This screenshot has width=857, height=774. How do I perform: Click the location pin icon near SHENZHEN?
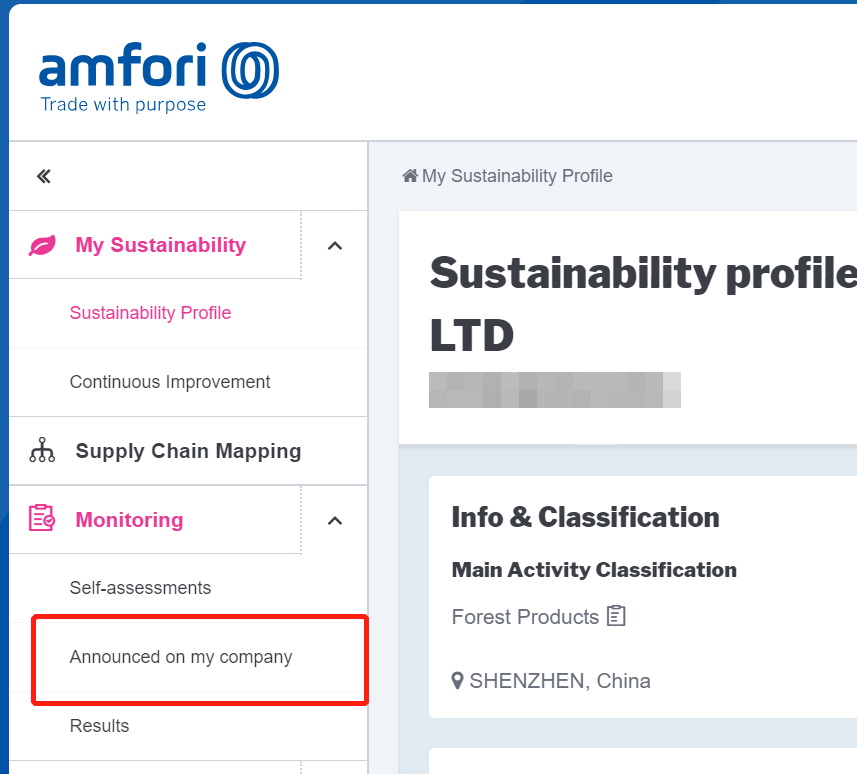[458, 681]
